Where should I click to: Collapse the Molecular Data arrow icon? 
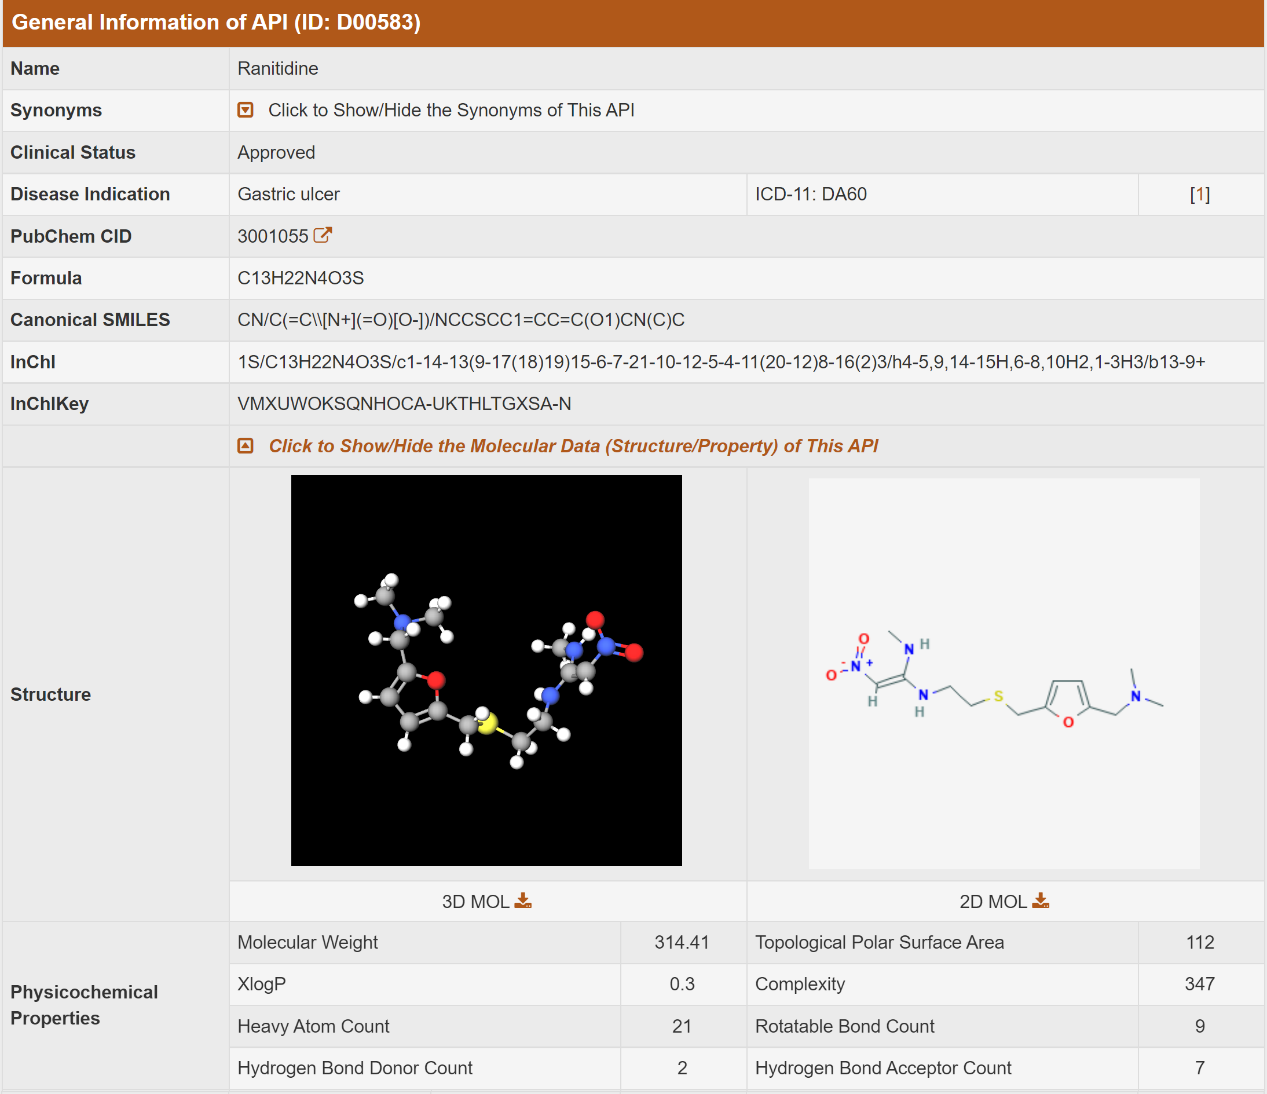pyautogui.click(x=245, y=446)
